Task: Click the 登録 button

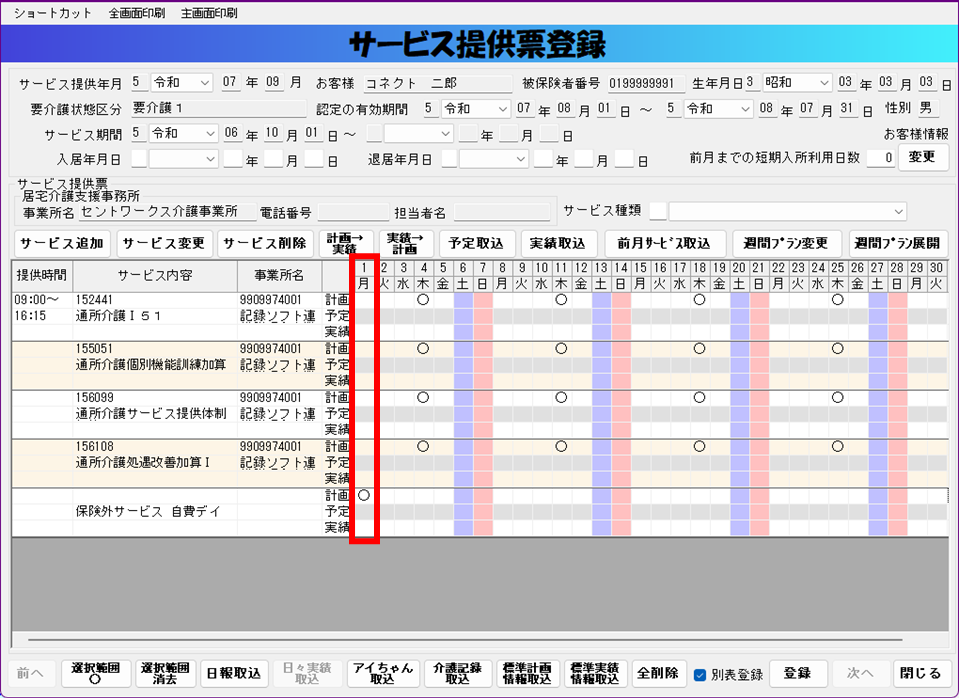Action: [796, 672]
